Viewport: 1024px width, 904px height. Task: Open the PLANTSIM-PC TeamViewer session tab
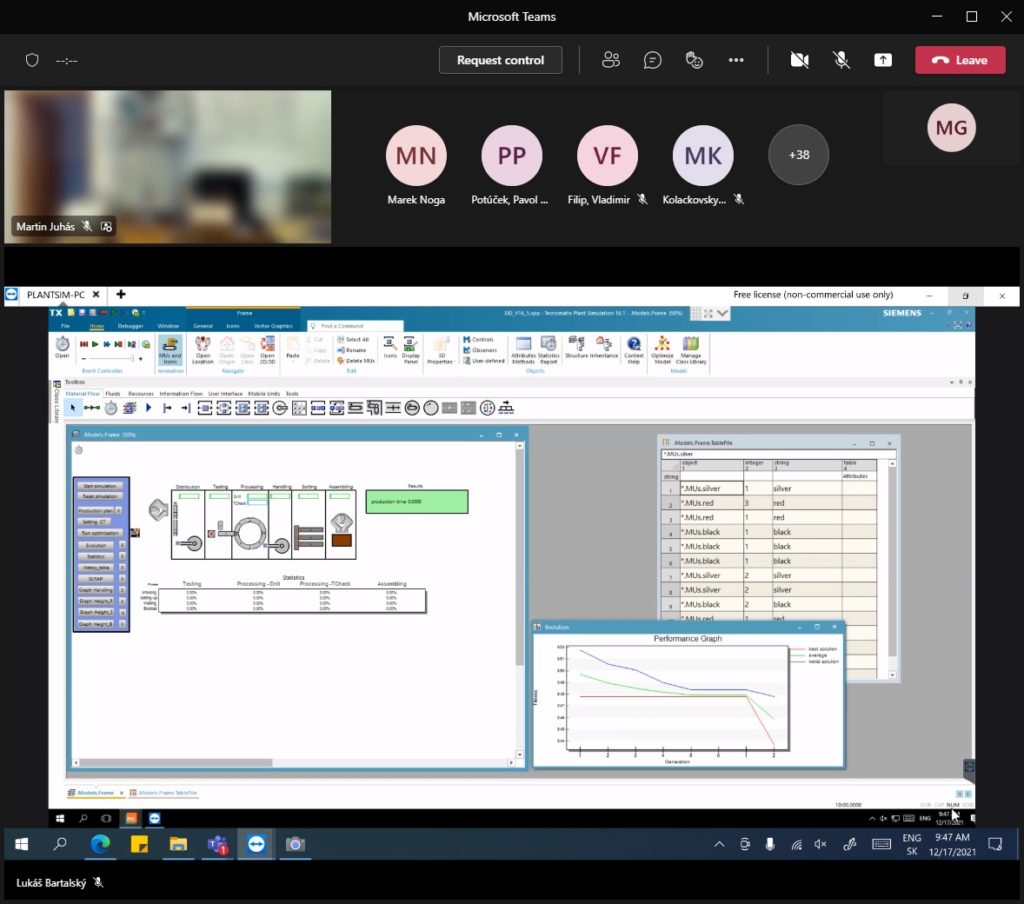click(56, 295)
